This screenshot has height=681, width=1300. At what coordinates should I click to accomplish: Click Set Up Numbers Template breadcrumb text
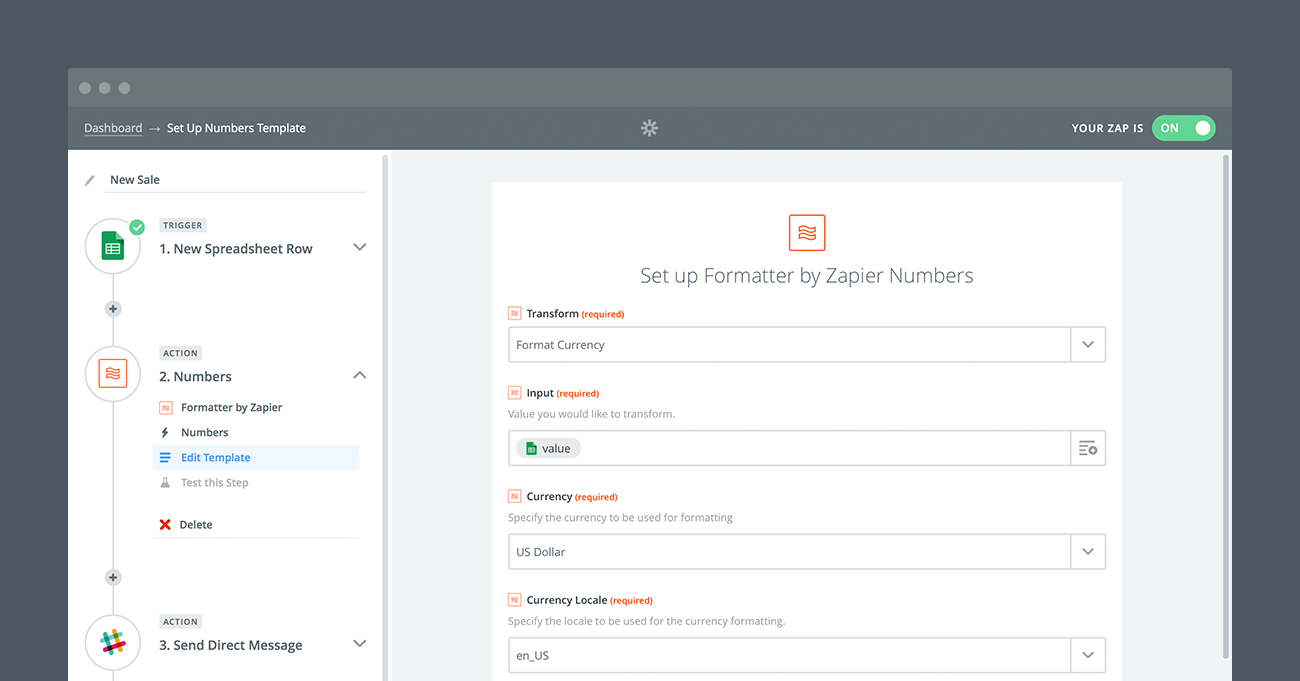[236, 128]
